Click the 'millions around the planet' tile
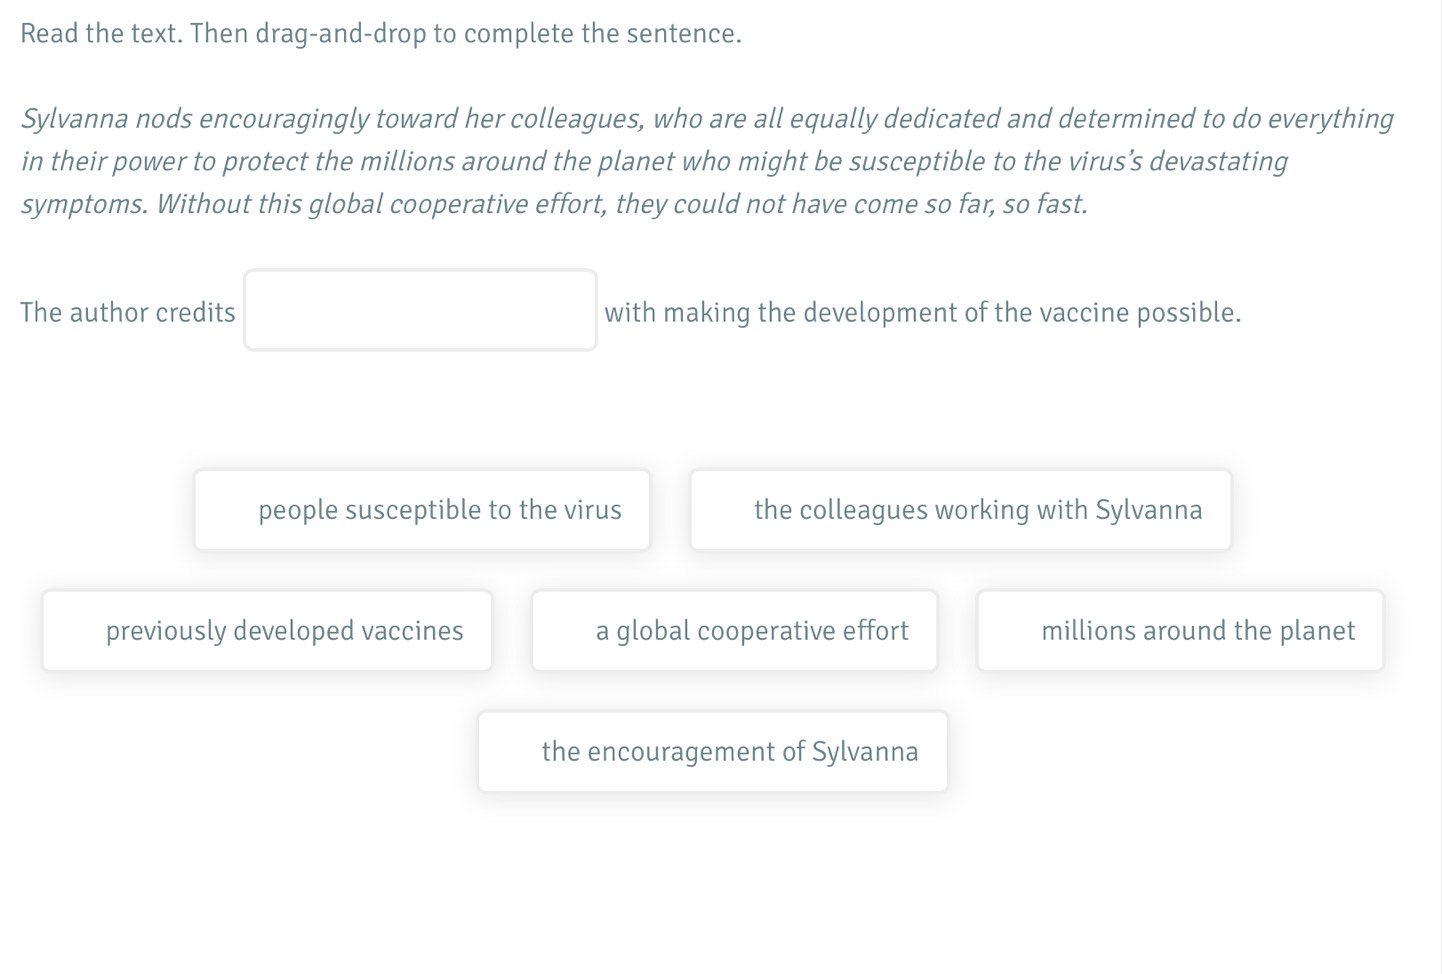1442x974 pixels. [x=1180, y=631]
